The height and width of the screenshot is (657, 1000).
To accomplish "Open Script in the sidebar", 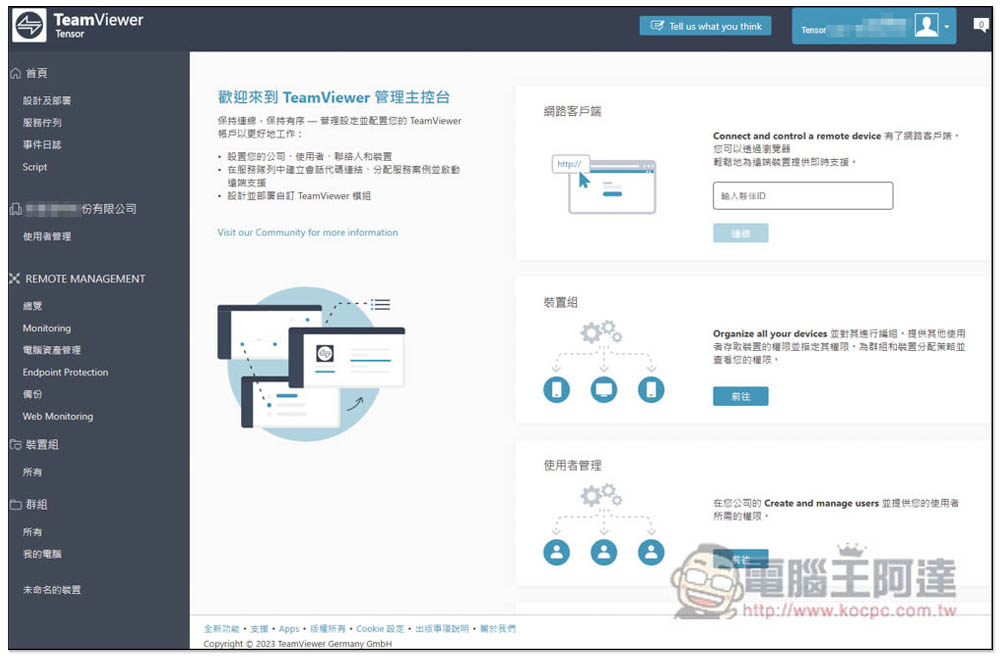I will point(35,167).
